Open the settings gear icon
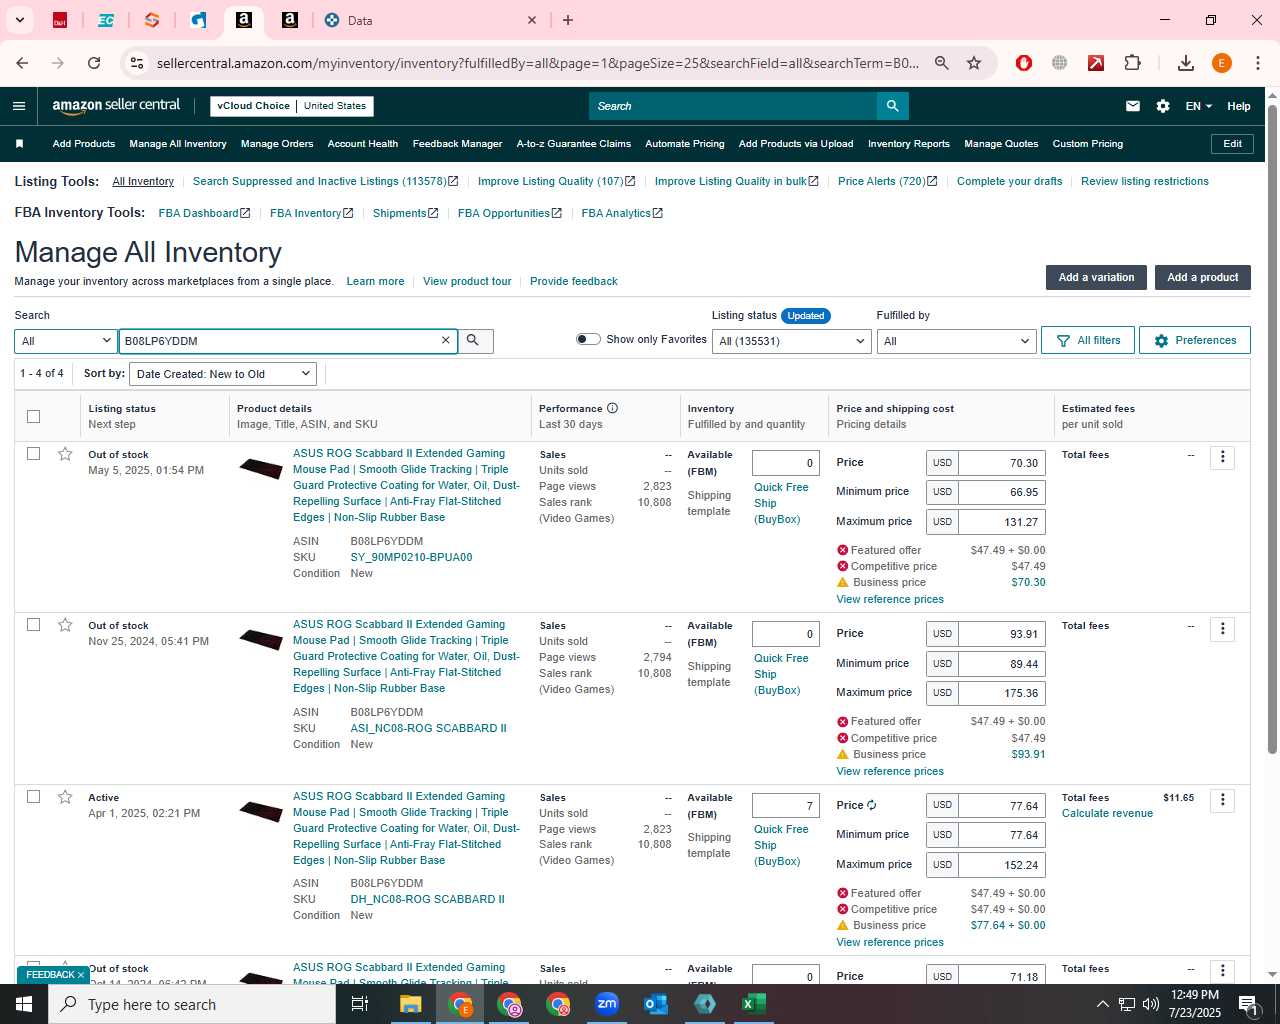This screenshot has width=1280, height=1024. [1163, 106]
